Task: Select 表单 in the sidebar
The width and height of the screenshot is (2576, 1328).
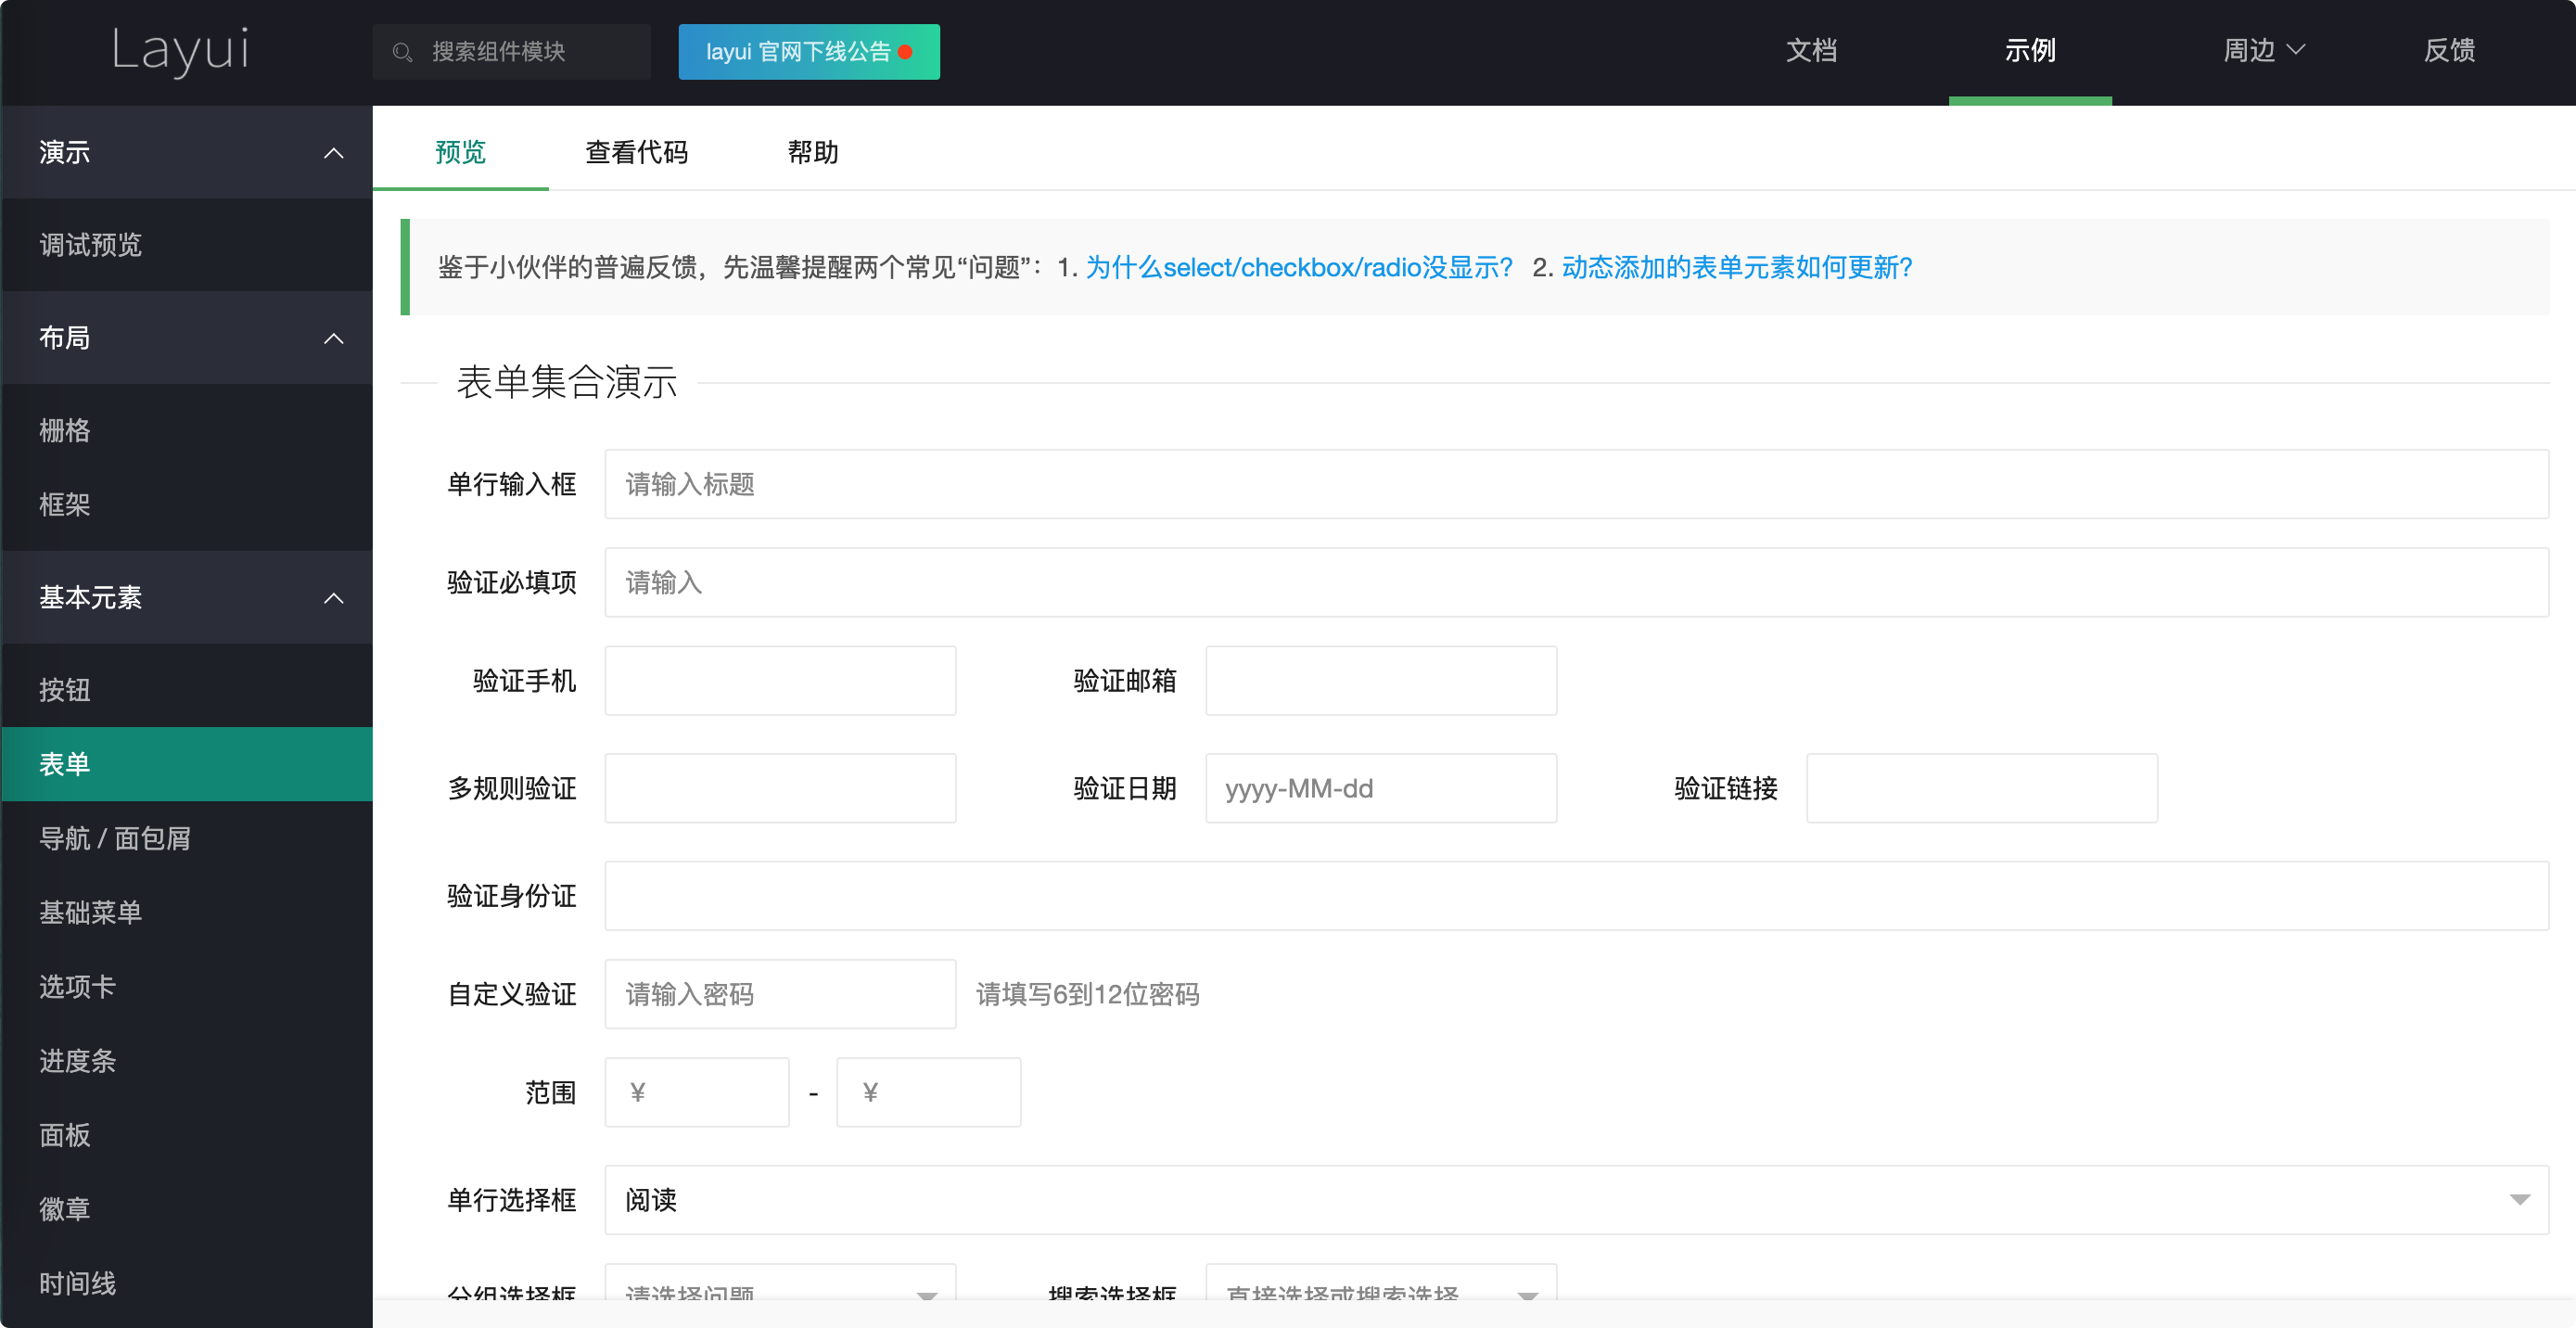Action: [187, 764]
